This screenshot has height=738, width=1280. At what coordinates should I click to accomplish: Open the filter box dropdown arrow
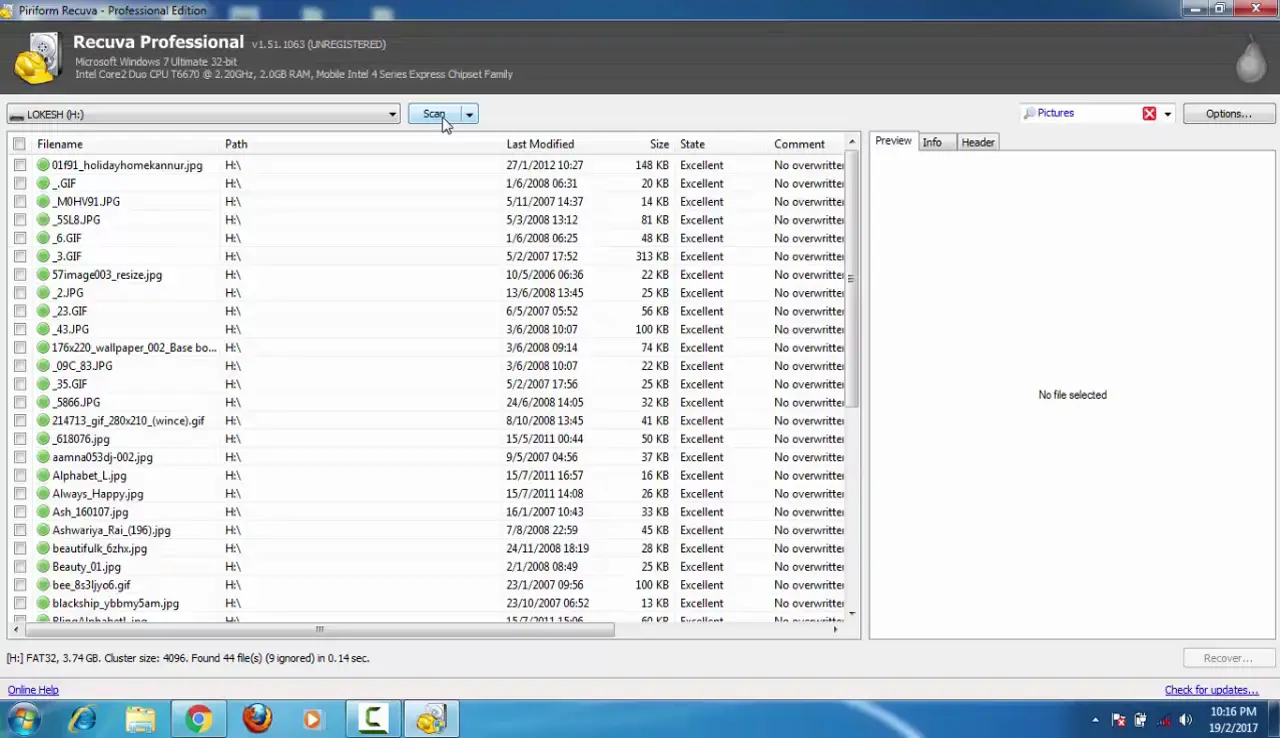point(1167,114)
